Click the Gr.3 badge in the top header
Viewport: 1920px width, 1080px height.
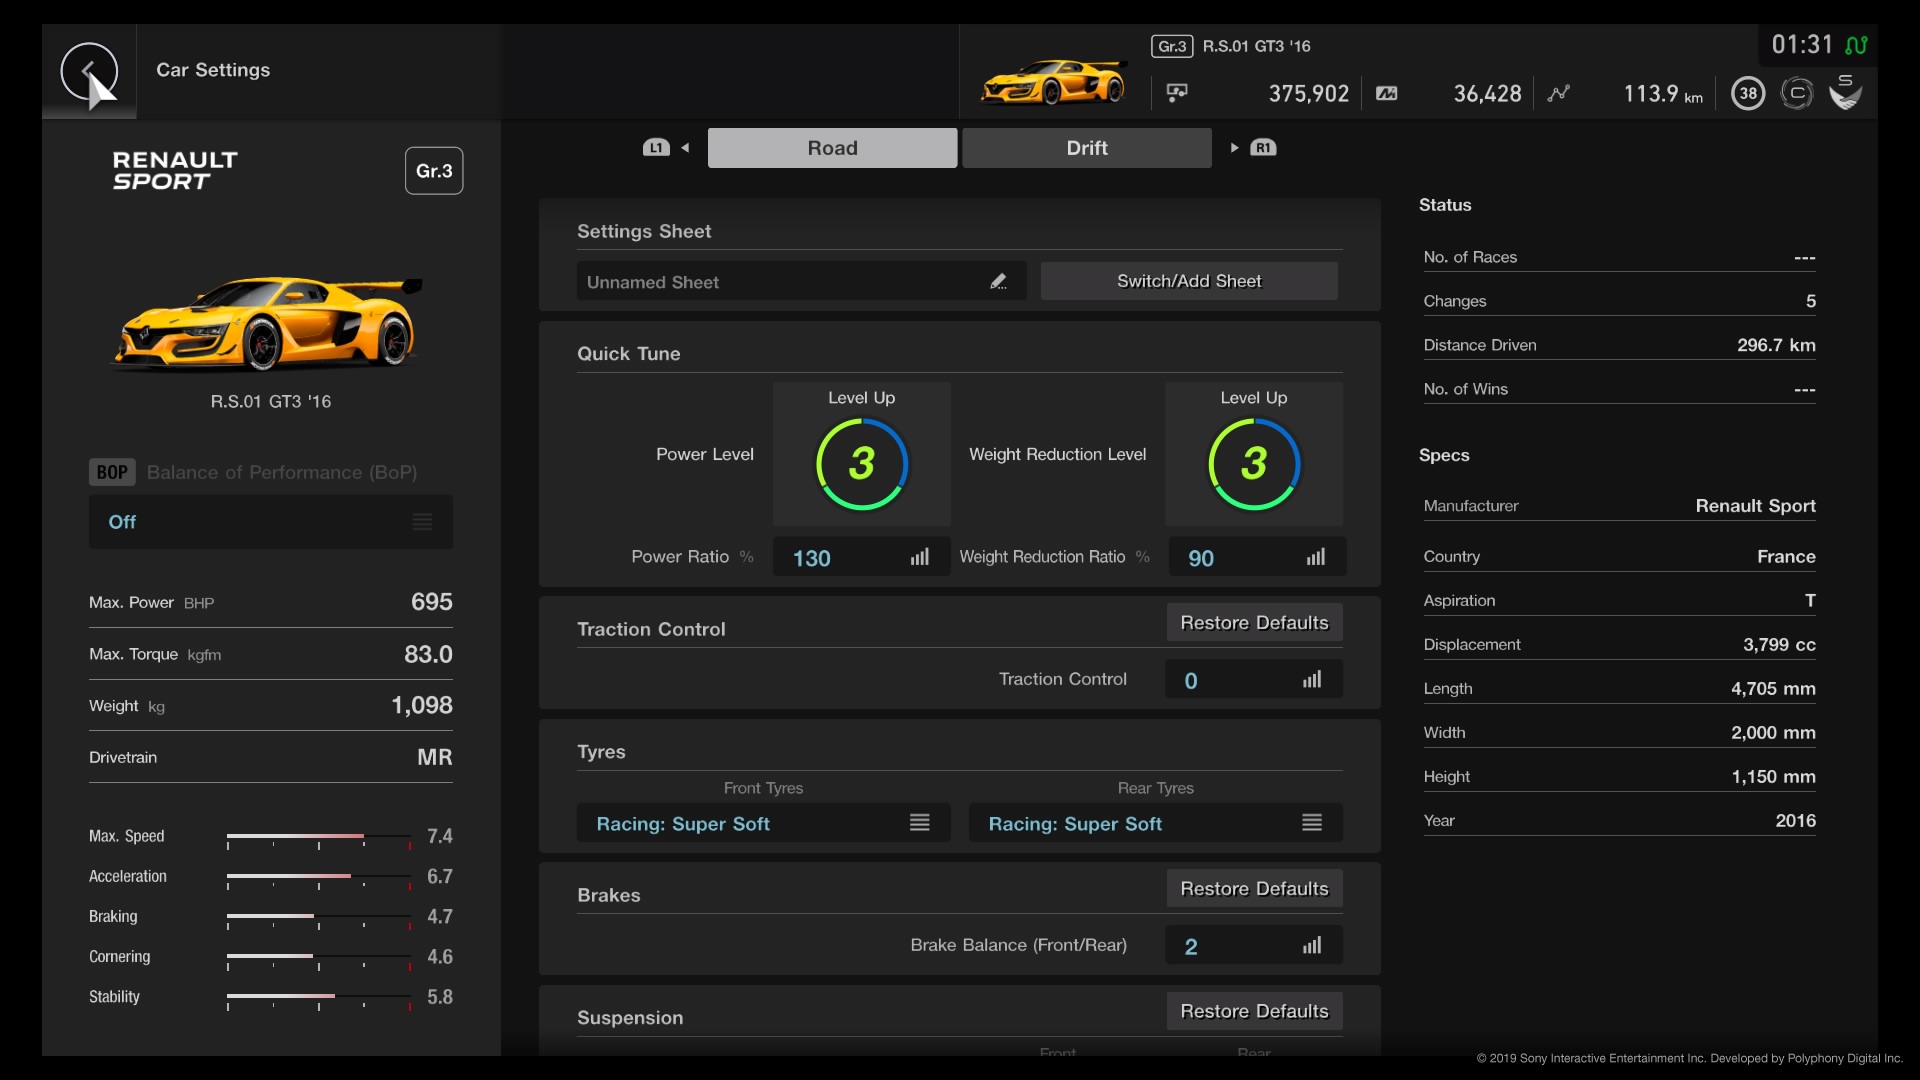click(1172, 46)
